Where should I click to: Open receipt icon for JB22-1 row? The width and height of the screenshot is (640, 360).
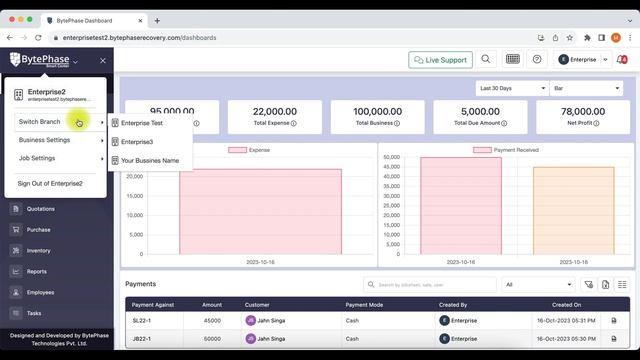[x=614, y=339]
